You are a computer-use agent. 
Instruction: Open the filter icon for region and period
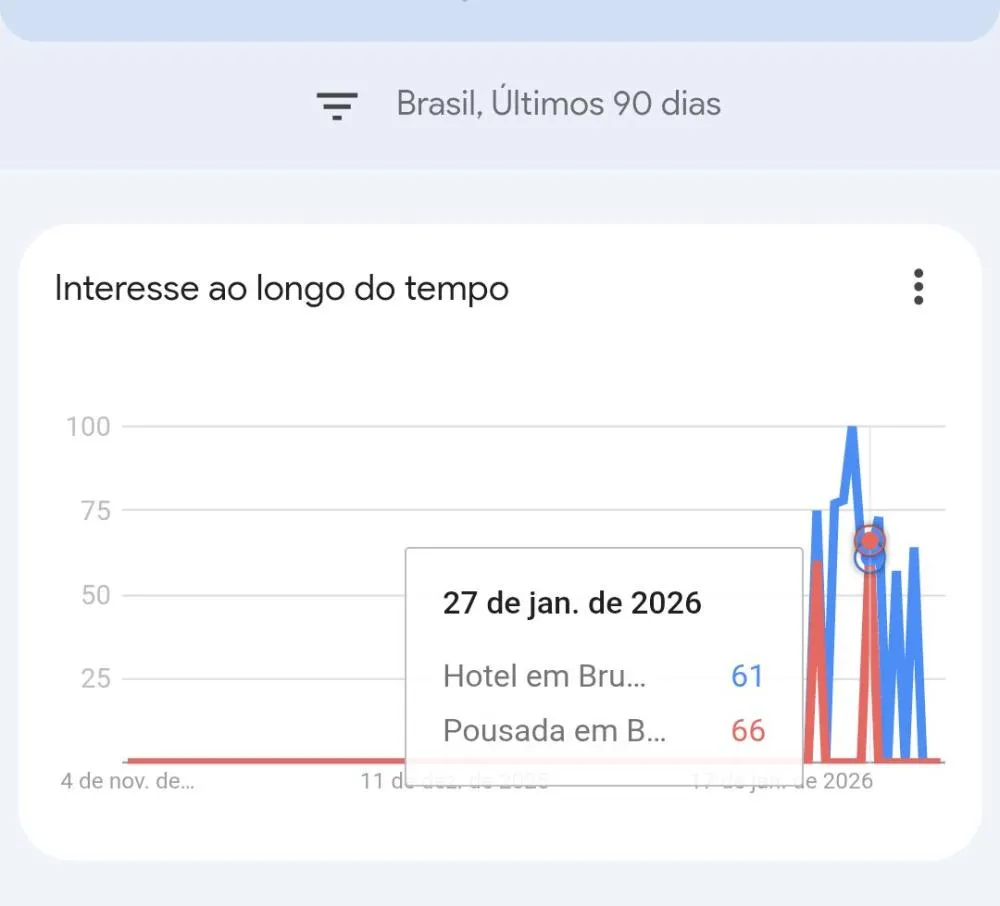(337, 104)
